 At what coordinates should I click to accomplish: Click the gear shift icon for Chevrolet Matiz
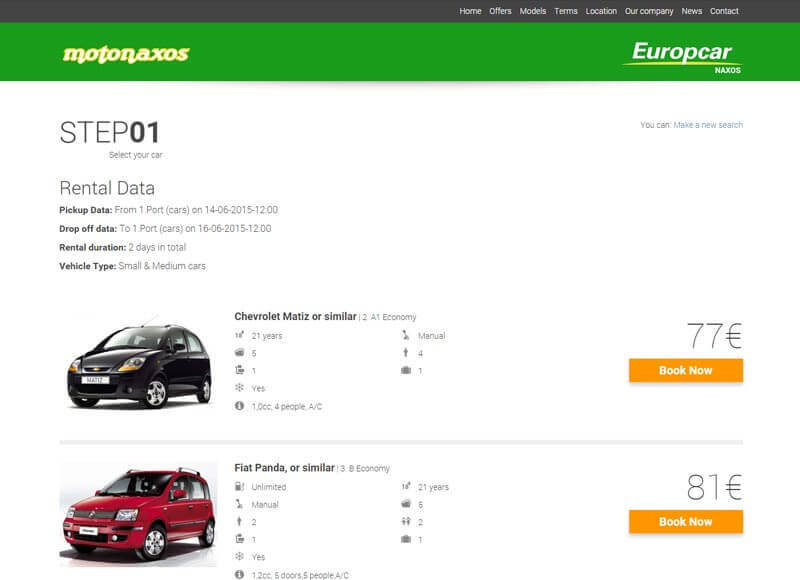(x=406, y=335)
